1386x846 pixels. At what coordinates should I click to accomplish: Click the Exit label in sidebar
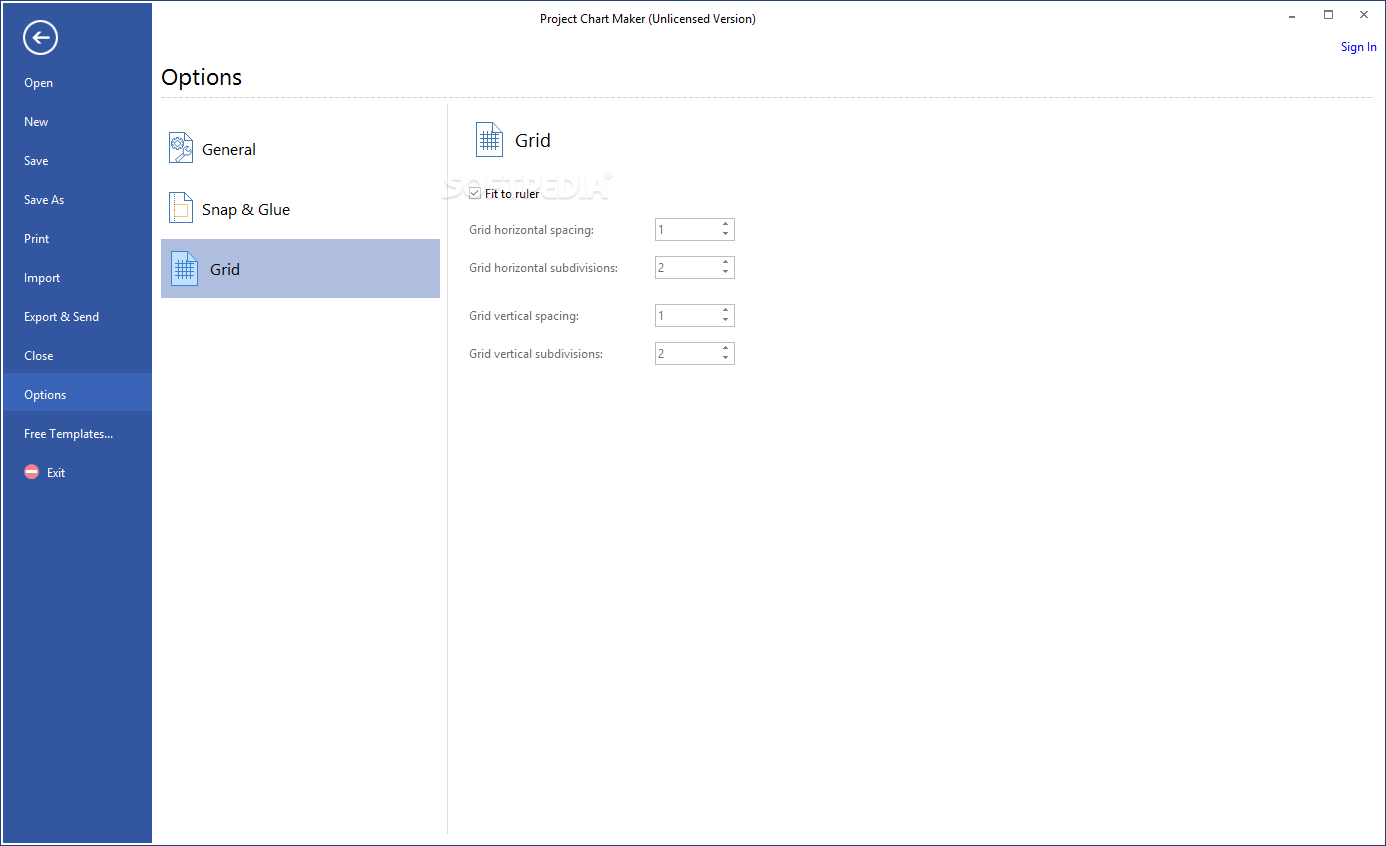point(56,473)
